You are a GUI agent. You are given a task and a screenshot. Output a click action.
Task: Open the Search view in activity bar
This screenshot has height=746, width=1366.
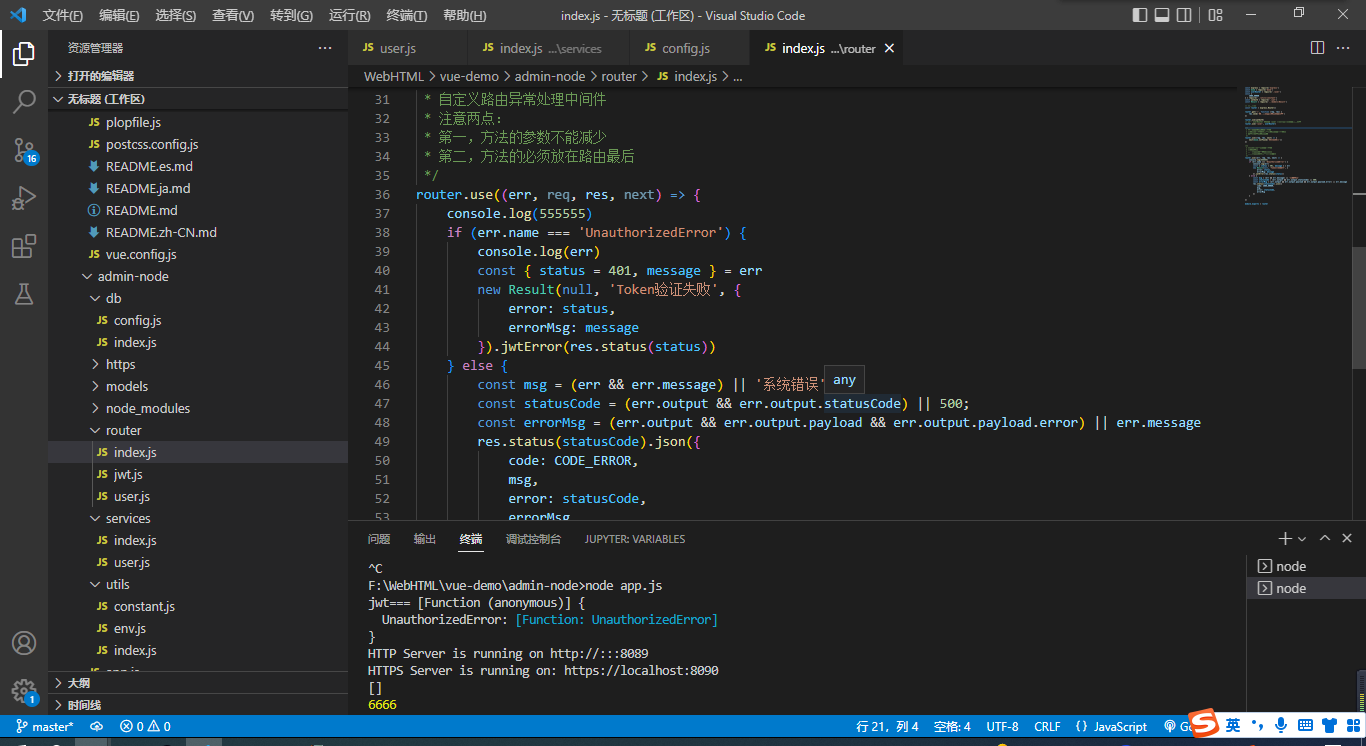coord(24,102)
